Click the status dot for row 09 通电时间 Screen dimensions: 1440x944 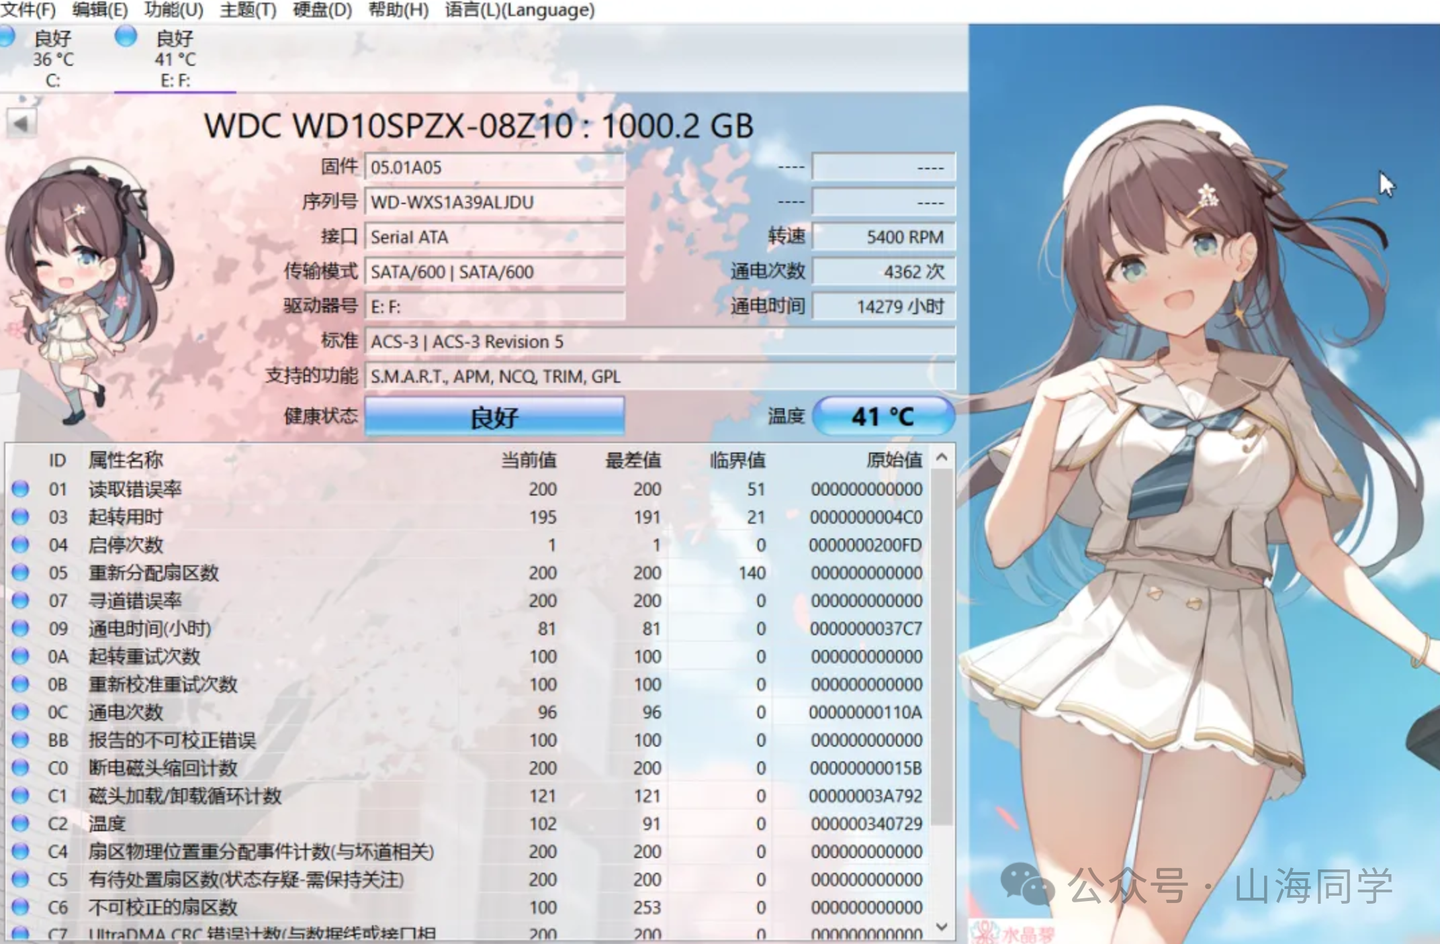(x=20, y=628)
